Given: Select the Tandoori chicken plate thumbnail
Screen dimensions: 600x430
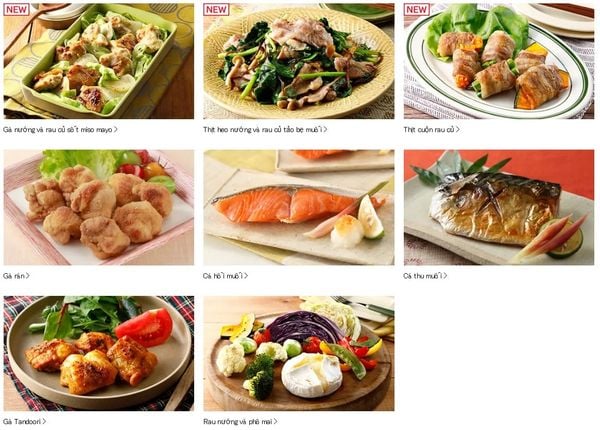Looking at the screenshot, I should click(x=99, y=353).
